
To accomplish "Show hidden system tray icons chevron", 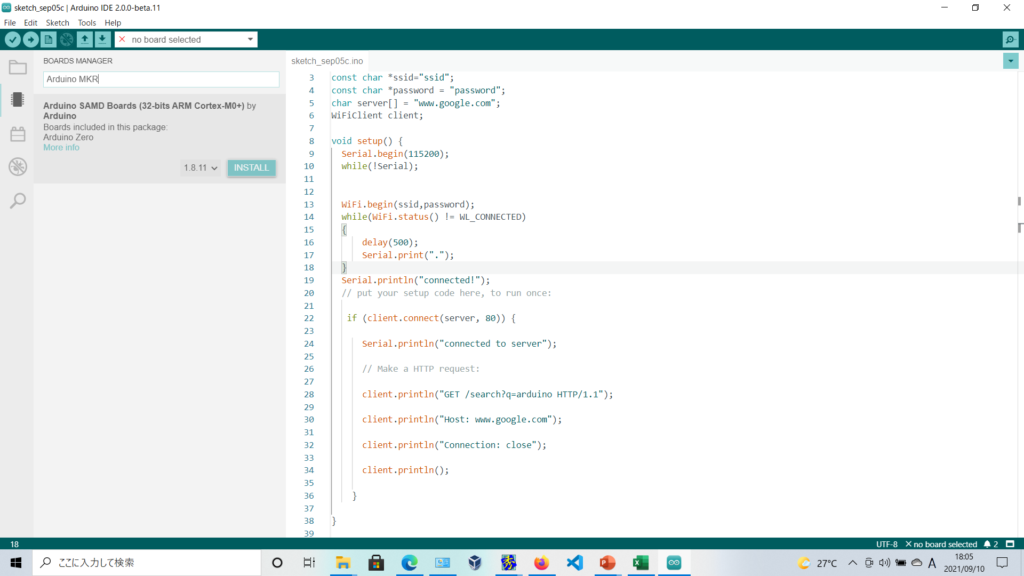I will coord(852,563).
